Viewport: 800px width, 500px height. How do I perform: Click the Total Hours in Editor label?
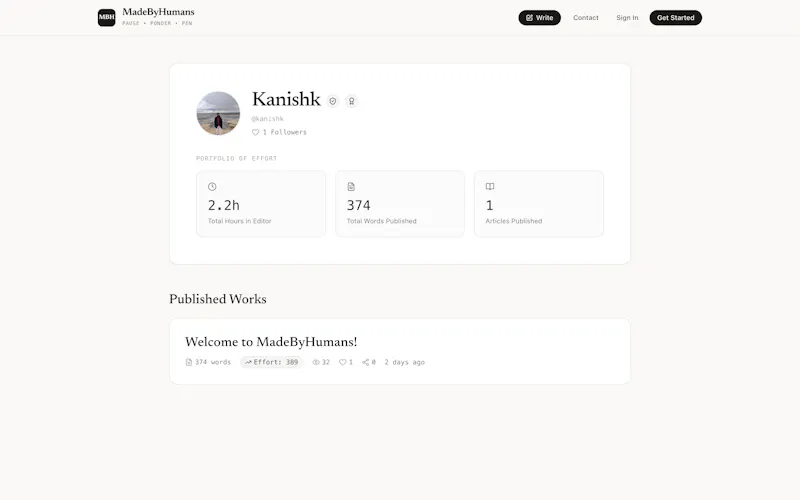240,221
